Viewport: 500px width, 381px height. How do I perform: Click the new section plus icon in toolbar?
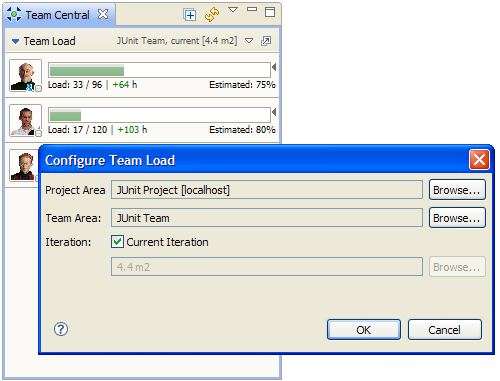(190, 15)
